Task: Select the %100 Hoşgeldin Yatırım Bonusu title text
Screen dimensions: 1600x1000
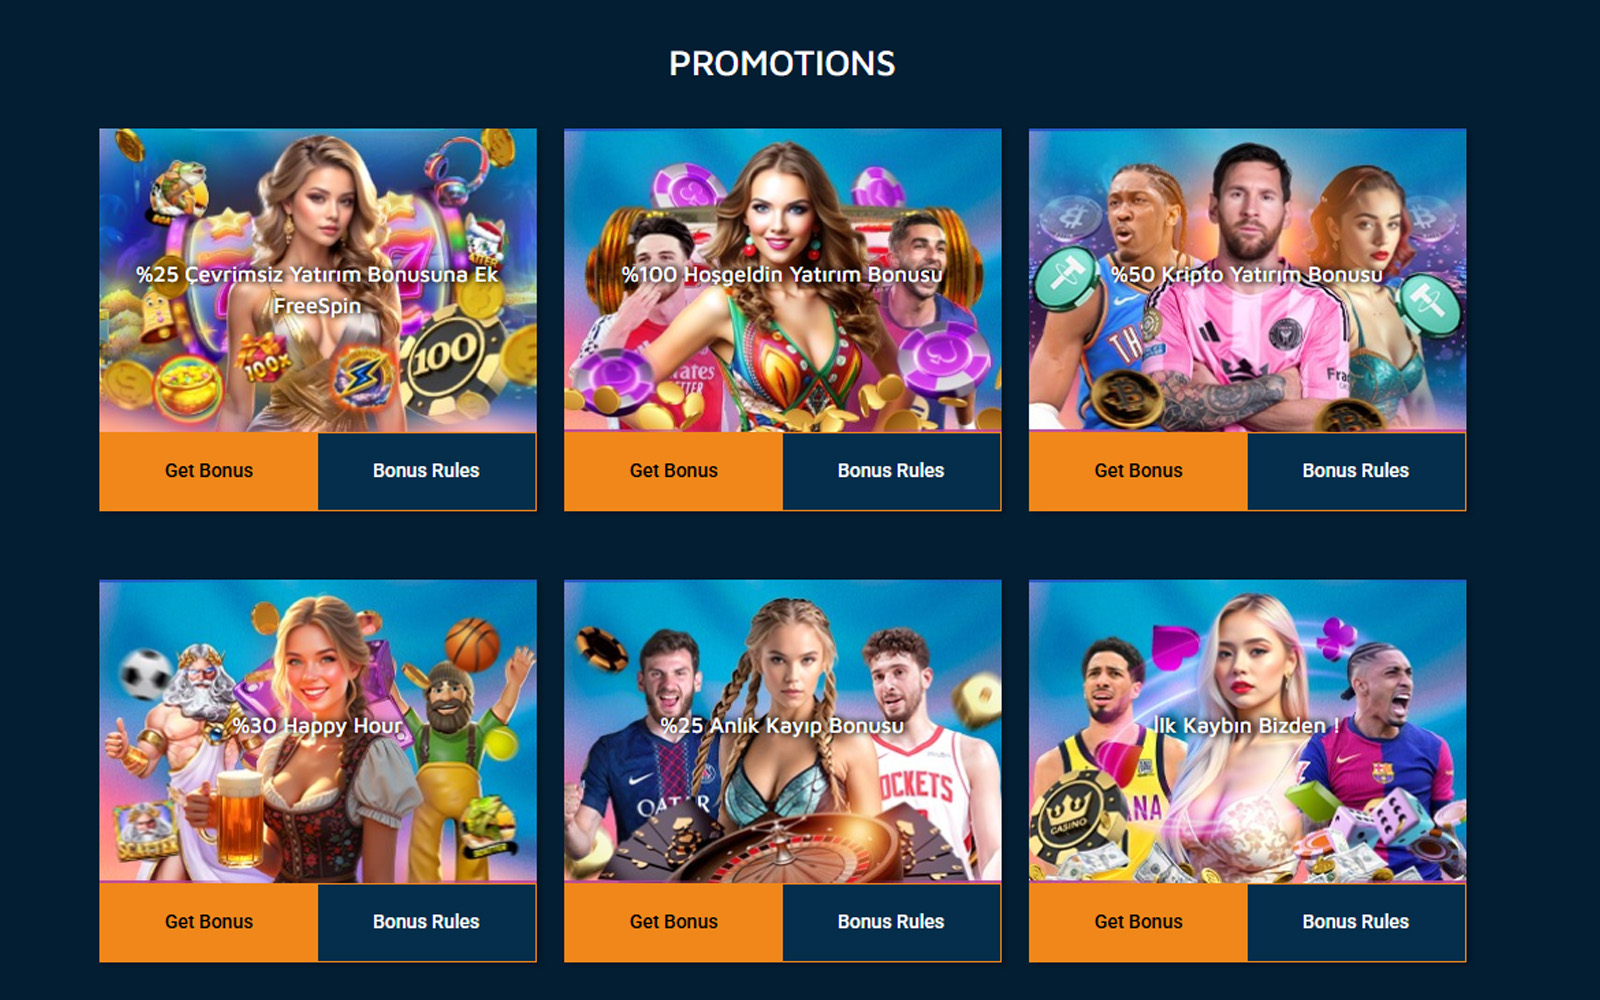Action: click(782, 274)
